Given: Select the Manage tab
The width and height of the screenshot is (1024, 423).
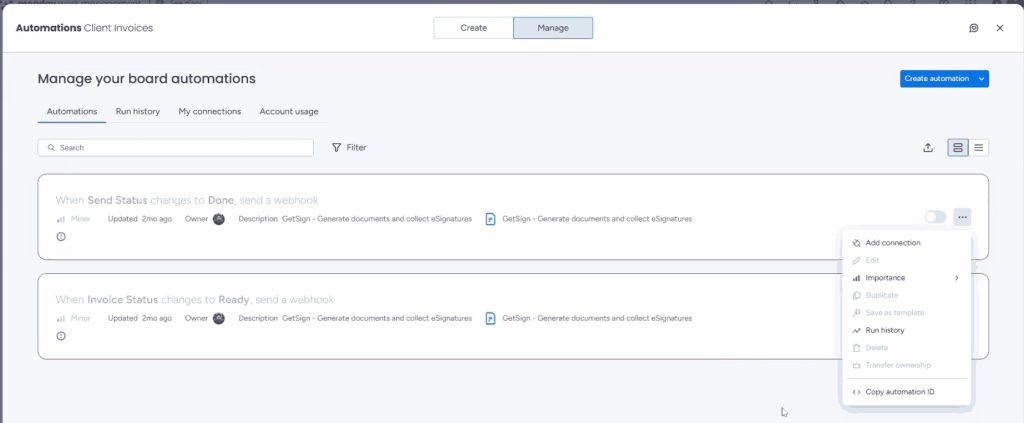Looking at the screenshot, I should (x=553, y=28).
